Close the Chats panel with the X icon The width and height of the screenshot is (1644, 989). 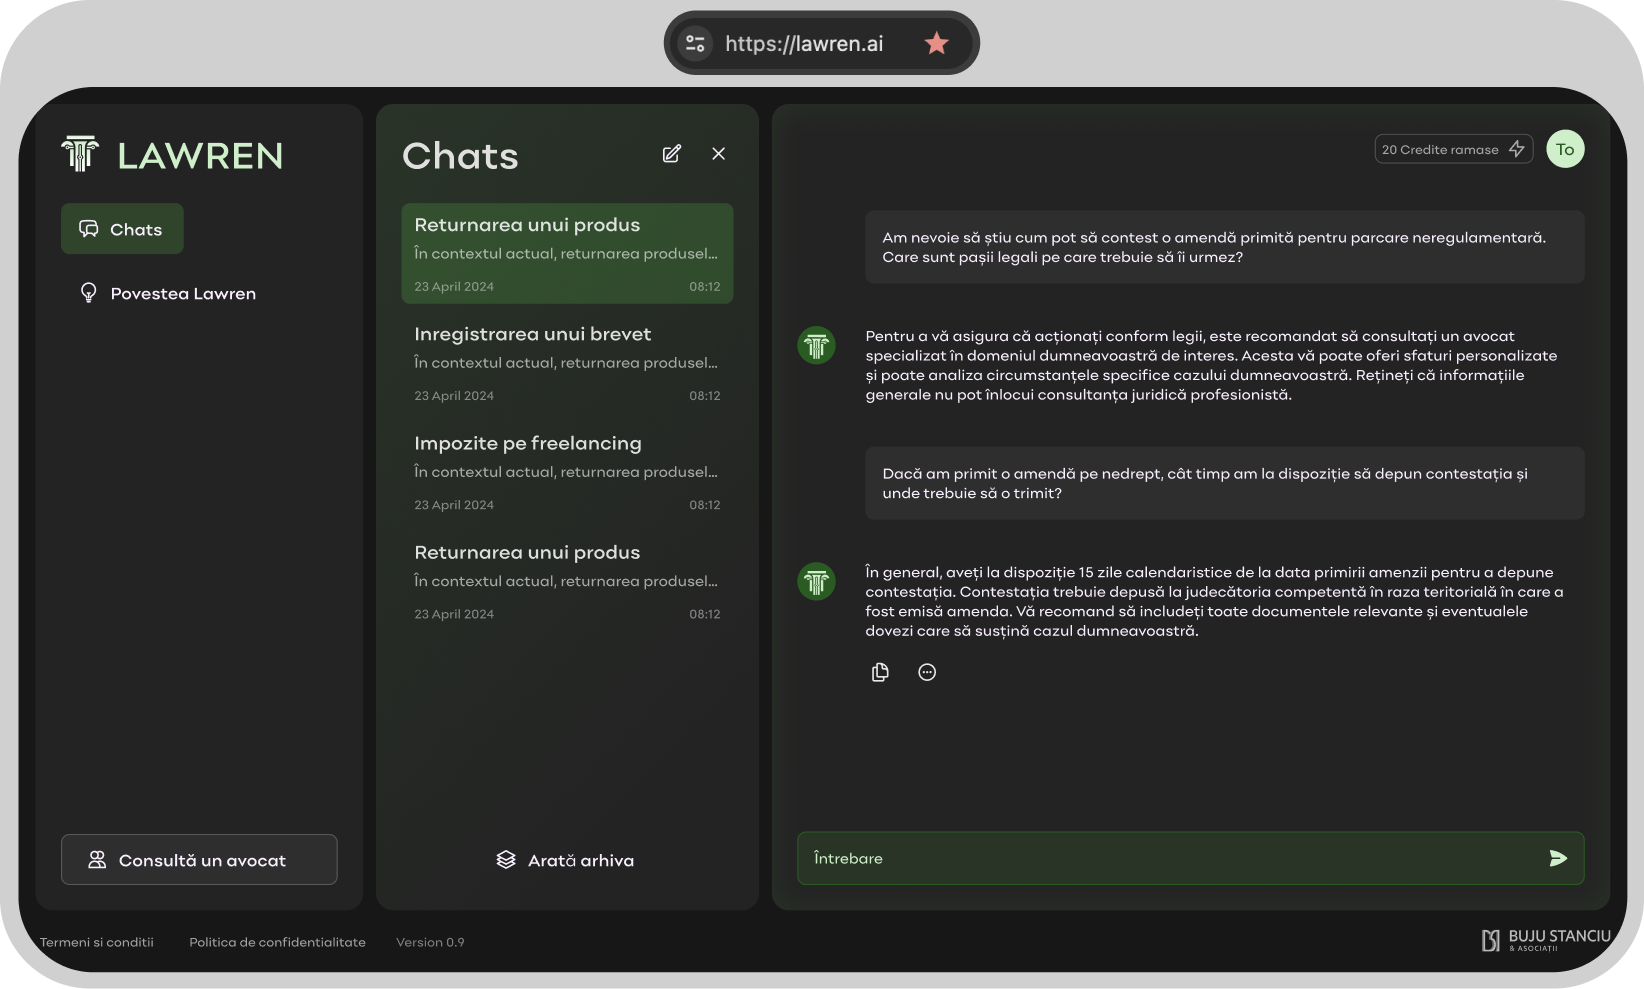click(x=718, y=153)
